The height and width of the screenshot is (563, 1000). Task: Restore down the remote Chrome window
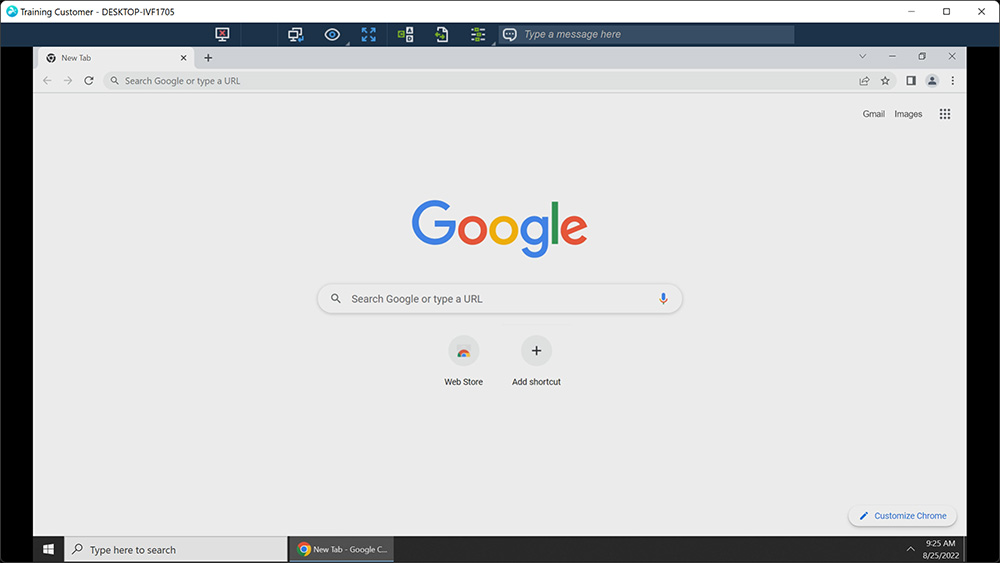point(922,57)
